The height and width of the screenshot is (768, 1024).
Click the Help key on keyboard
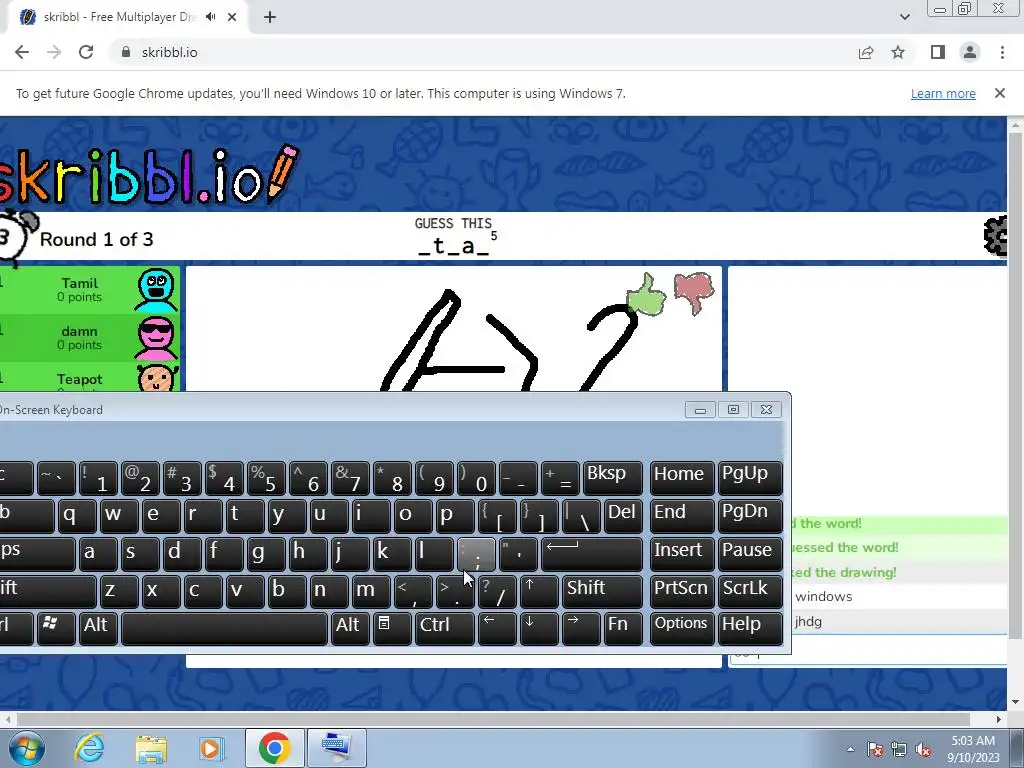point(750,628)
